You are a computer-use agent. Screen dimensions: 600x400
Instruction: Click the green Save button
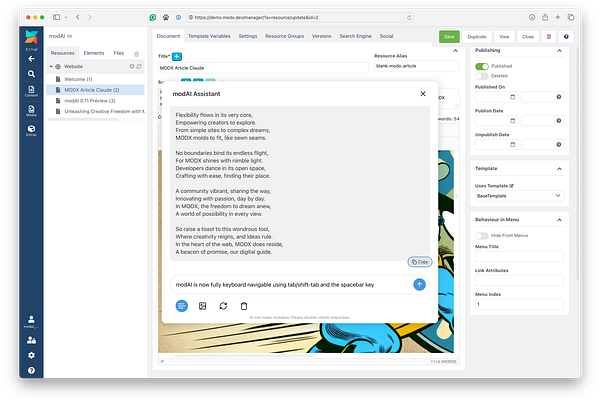tap(449, 37)
